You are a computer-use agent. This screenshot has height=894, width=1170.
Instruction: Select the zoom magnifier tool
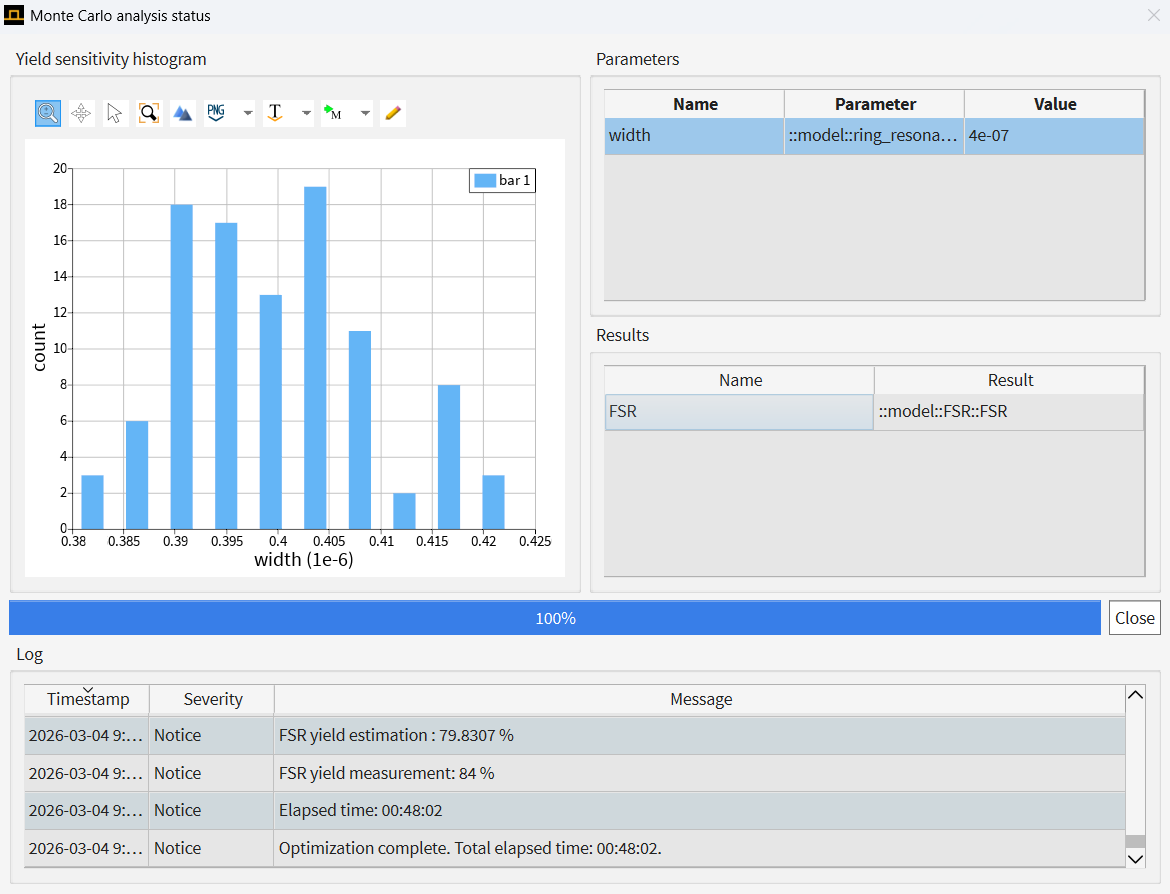[48, 113]
